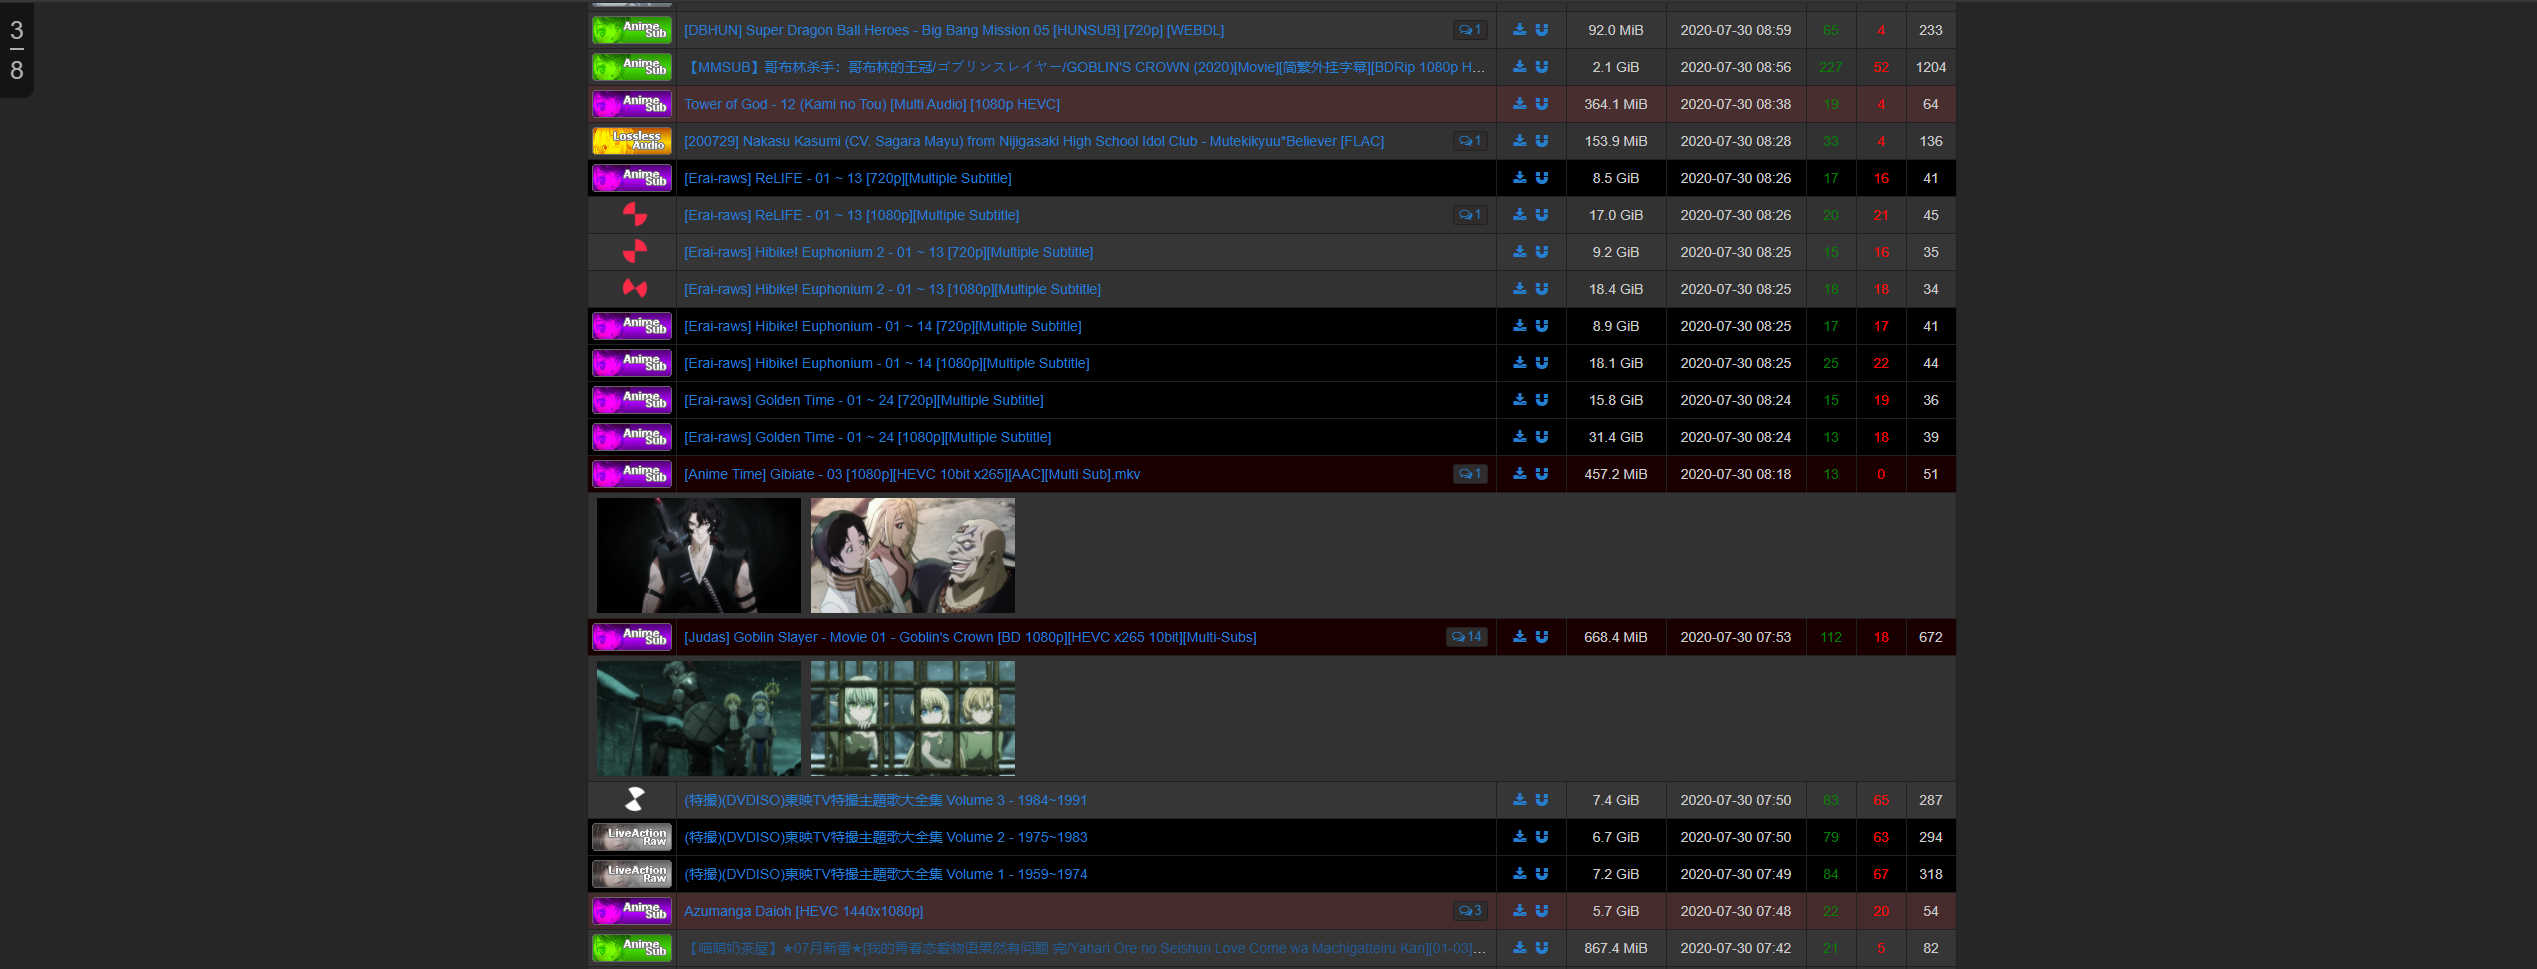Open magnet link for Azumanga Daioh
2537x969 pixels.
coord(1542,911)
